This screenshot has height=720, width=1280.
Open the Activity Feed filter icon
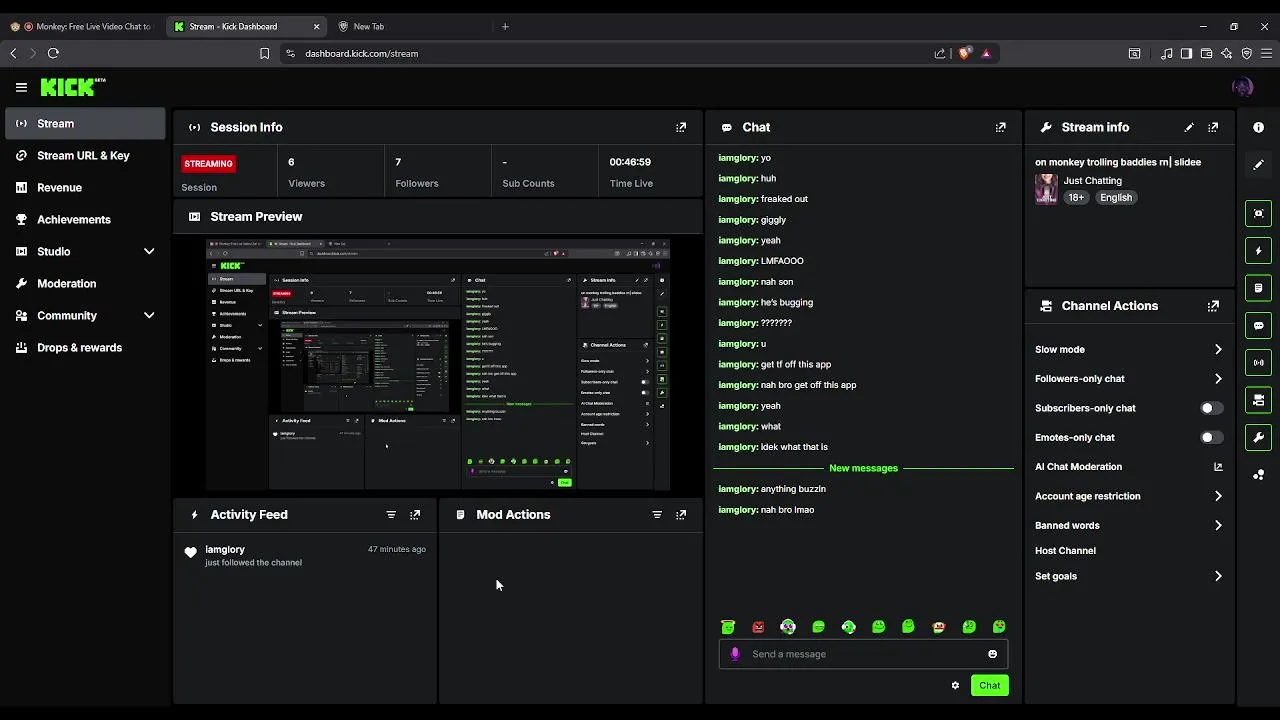(x=391, y=514)
